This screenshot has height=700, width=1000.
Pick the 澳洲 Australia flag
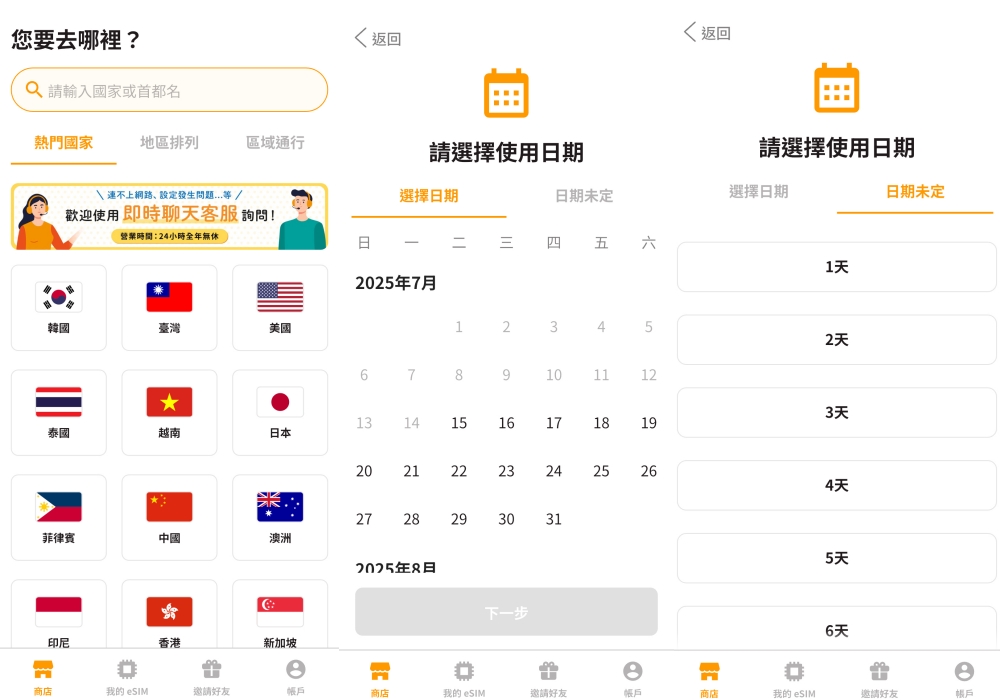(x=280, y=517)
